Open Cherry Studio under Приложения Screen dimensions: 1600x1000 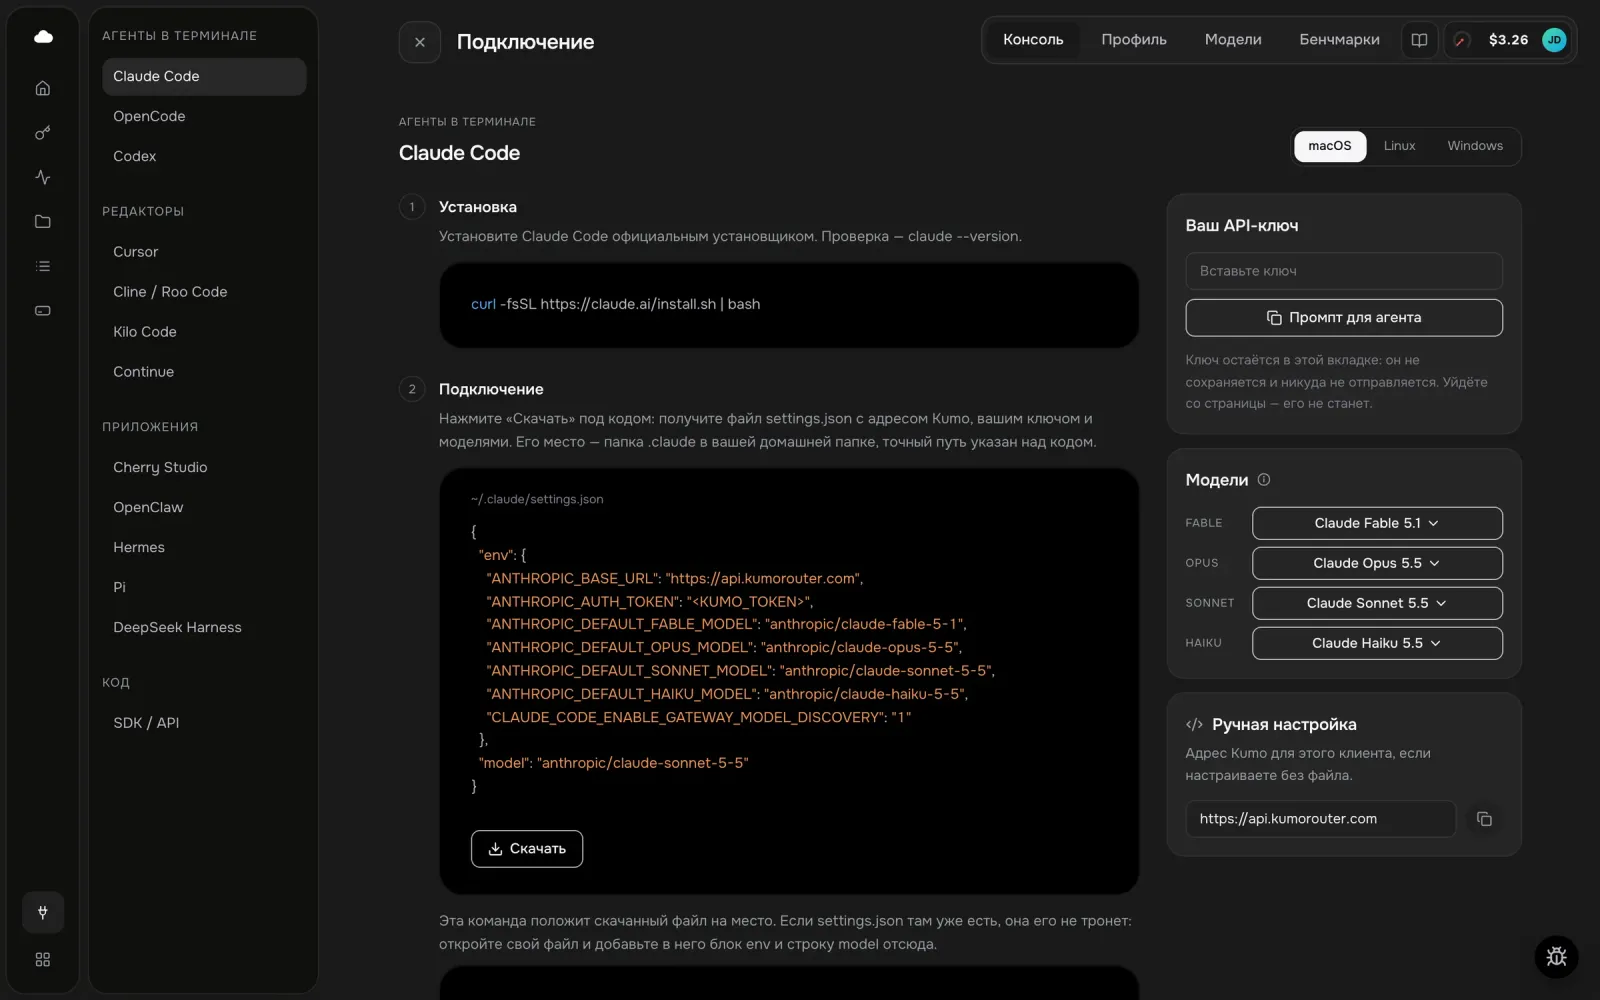coord(204,468)
